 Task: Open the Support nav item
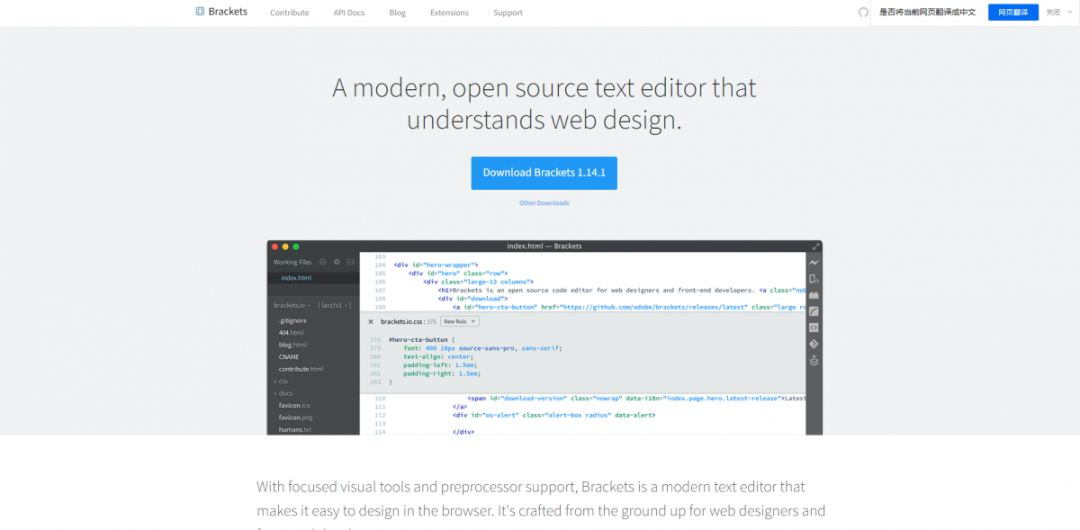coord(508,12)
